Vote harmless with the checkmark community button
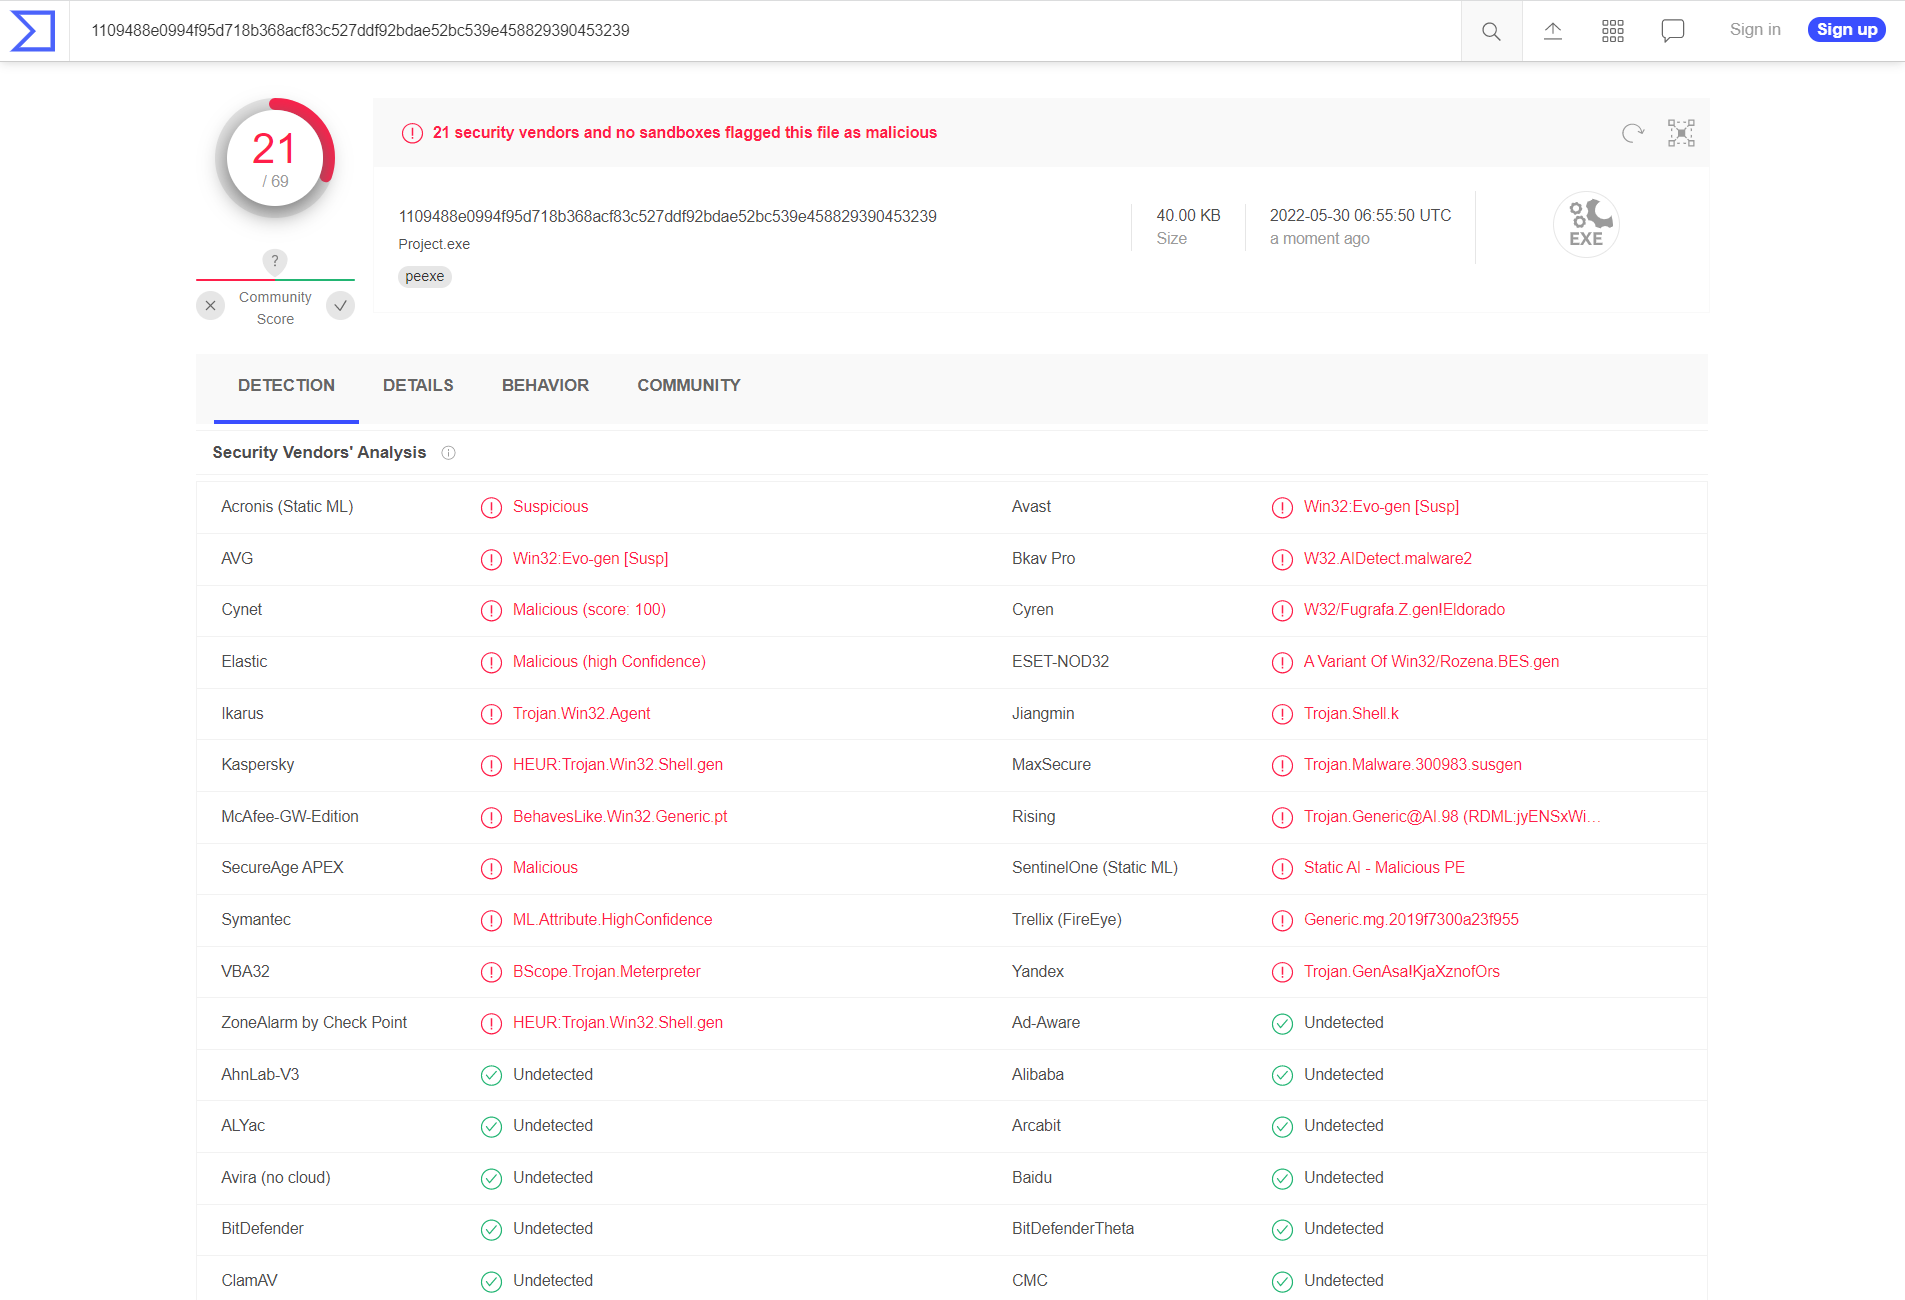Image resolution: width=1905 pixels, height=1300 pixels. tap(341, 306)
